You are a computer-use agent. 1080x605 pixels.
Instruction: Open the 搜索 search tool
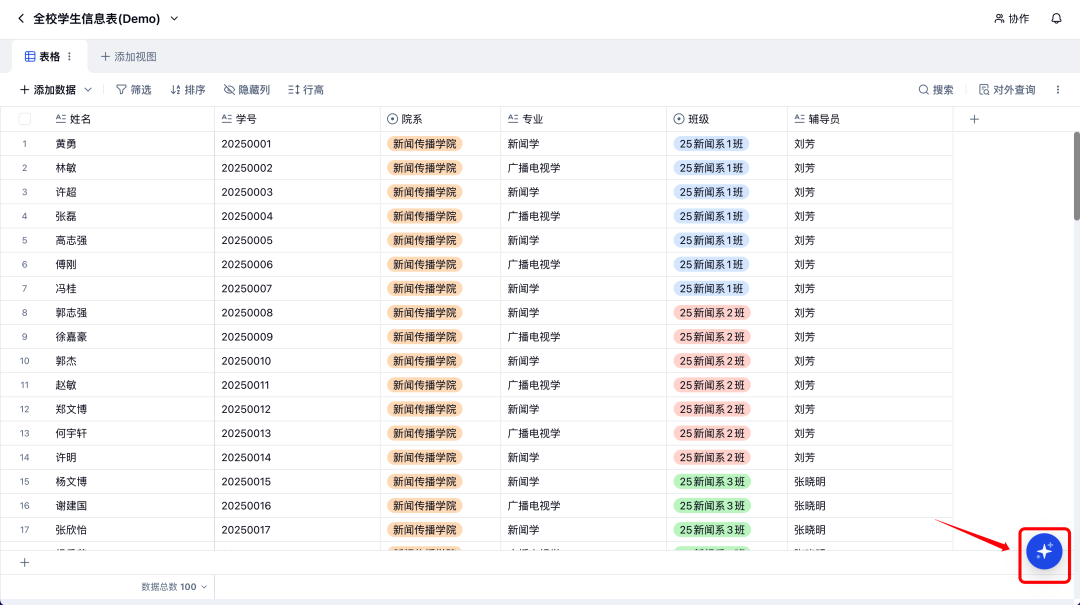pyautogui.click(x=936, y=90)
